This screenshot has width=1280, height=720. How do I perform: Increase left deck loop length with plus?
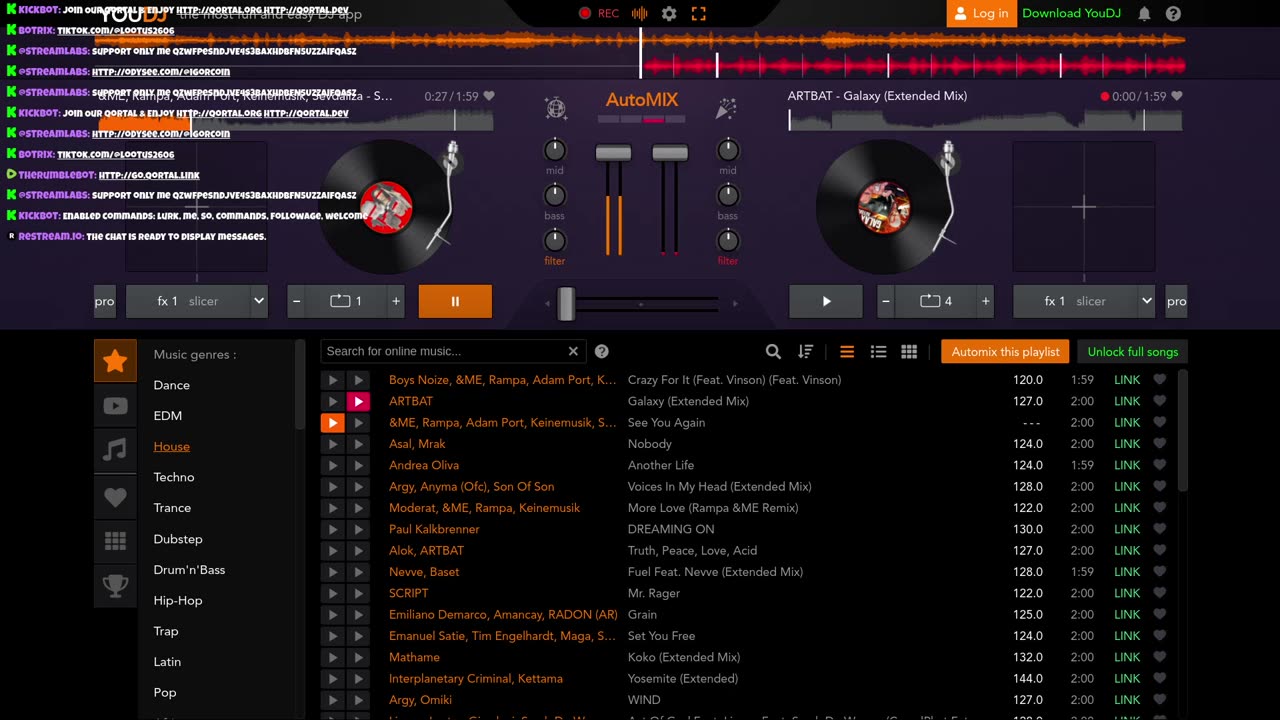[396, 301]
